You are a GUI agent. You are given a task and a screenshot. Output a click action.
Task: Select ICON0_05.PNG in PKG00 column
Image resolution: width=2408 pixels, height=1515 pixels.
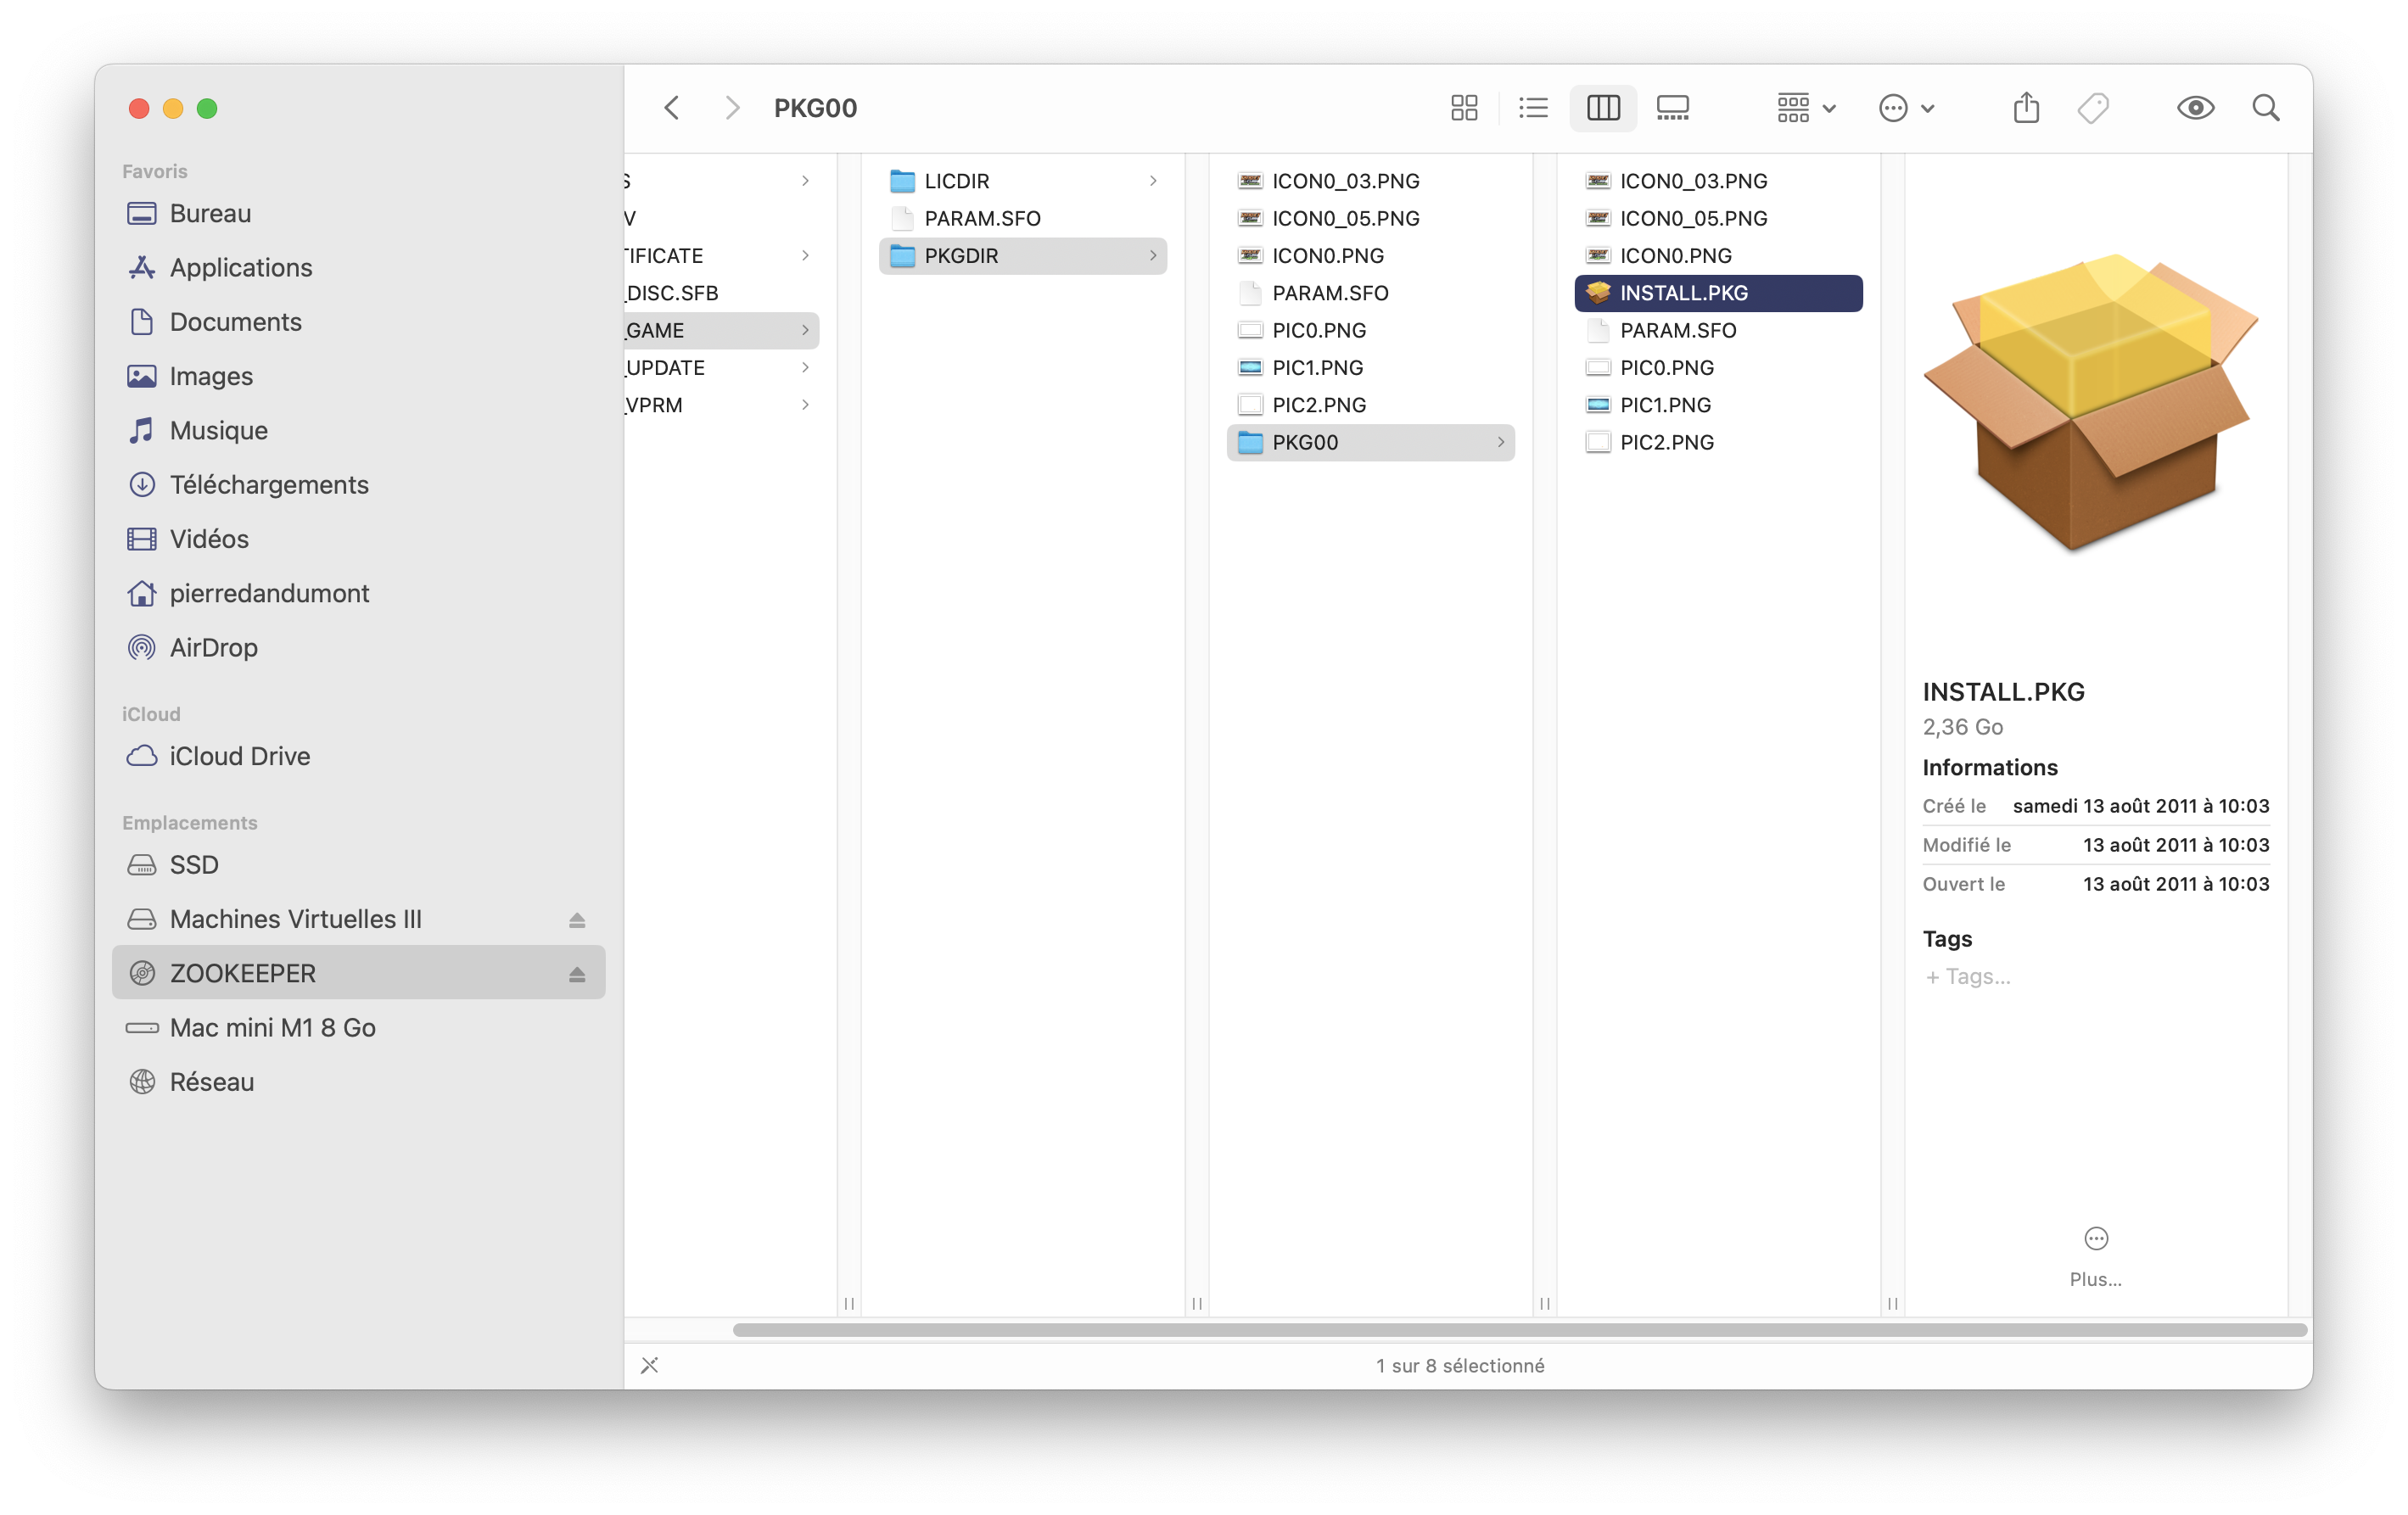pos(1718,218)
